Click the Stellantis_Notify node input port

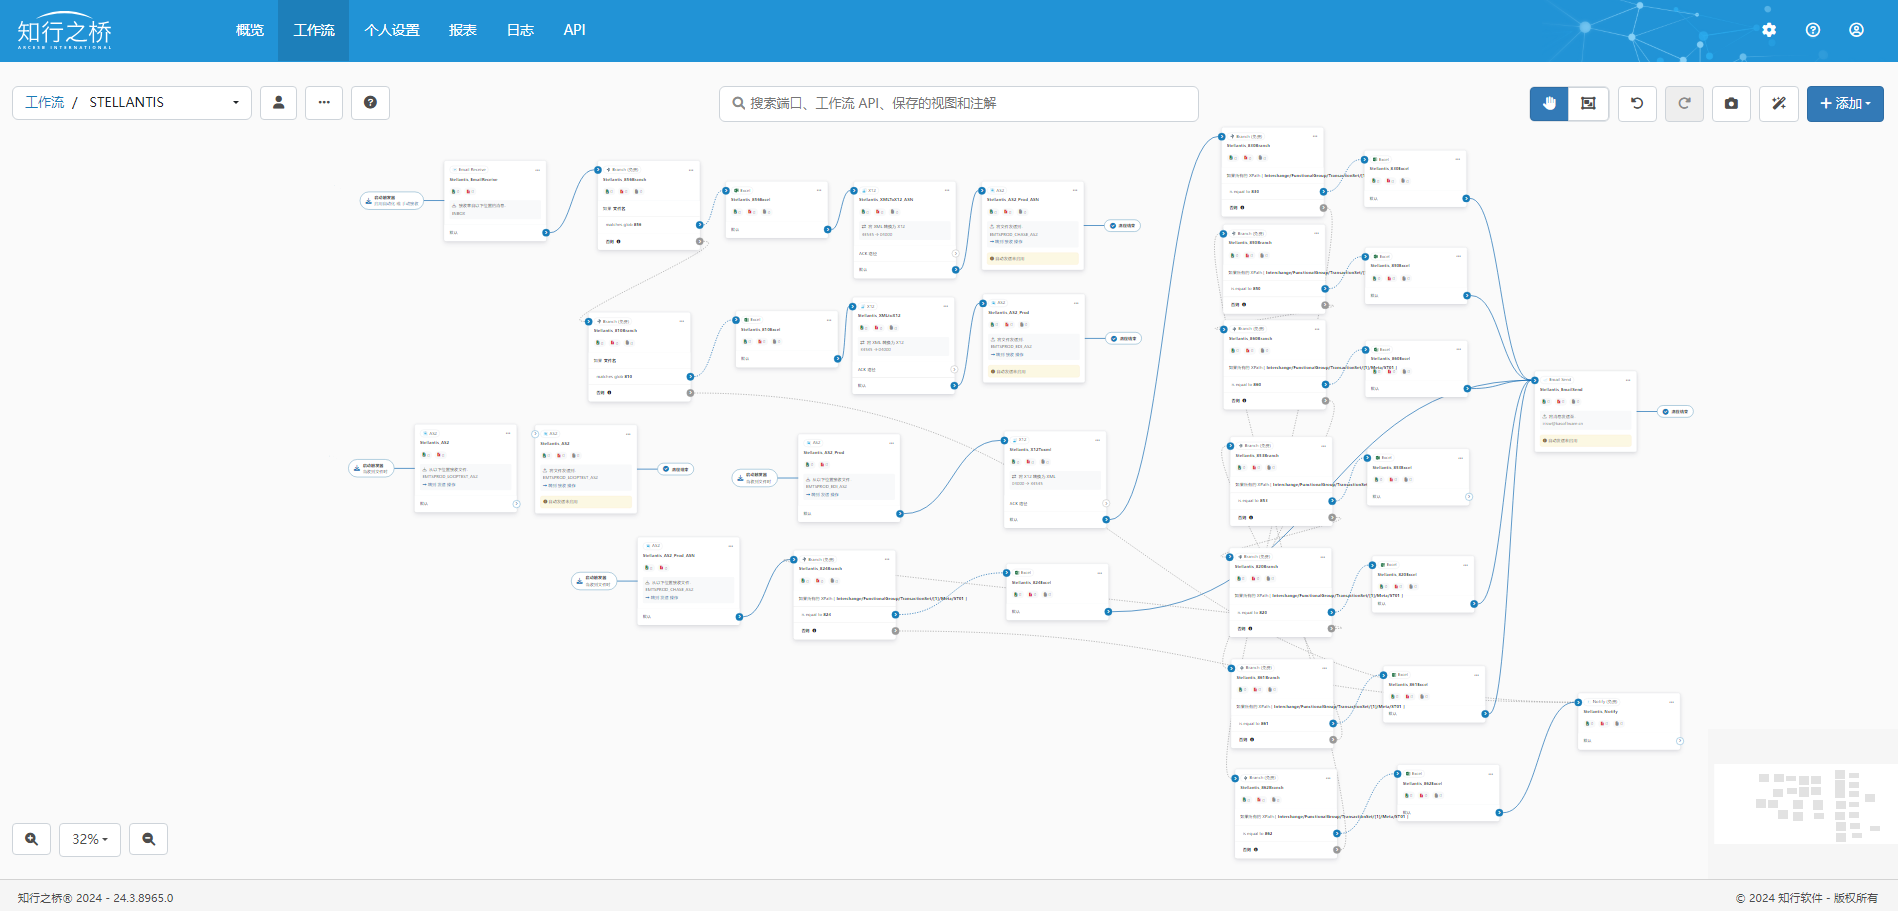[x=1578, y=702]
